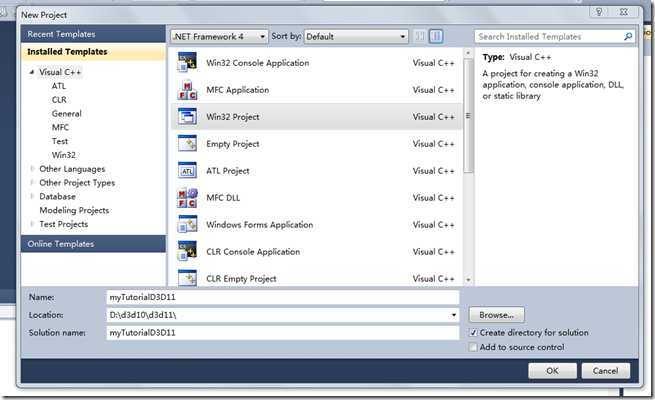
Task: Open the Recent Templates section
Action: coord(93,34)
